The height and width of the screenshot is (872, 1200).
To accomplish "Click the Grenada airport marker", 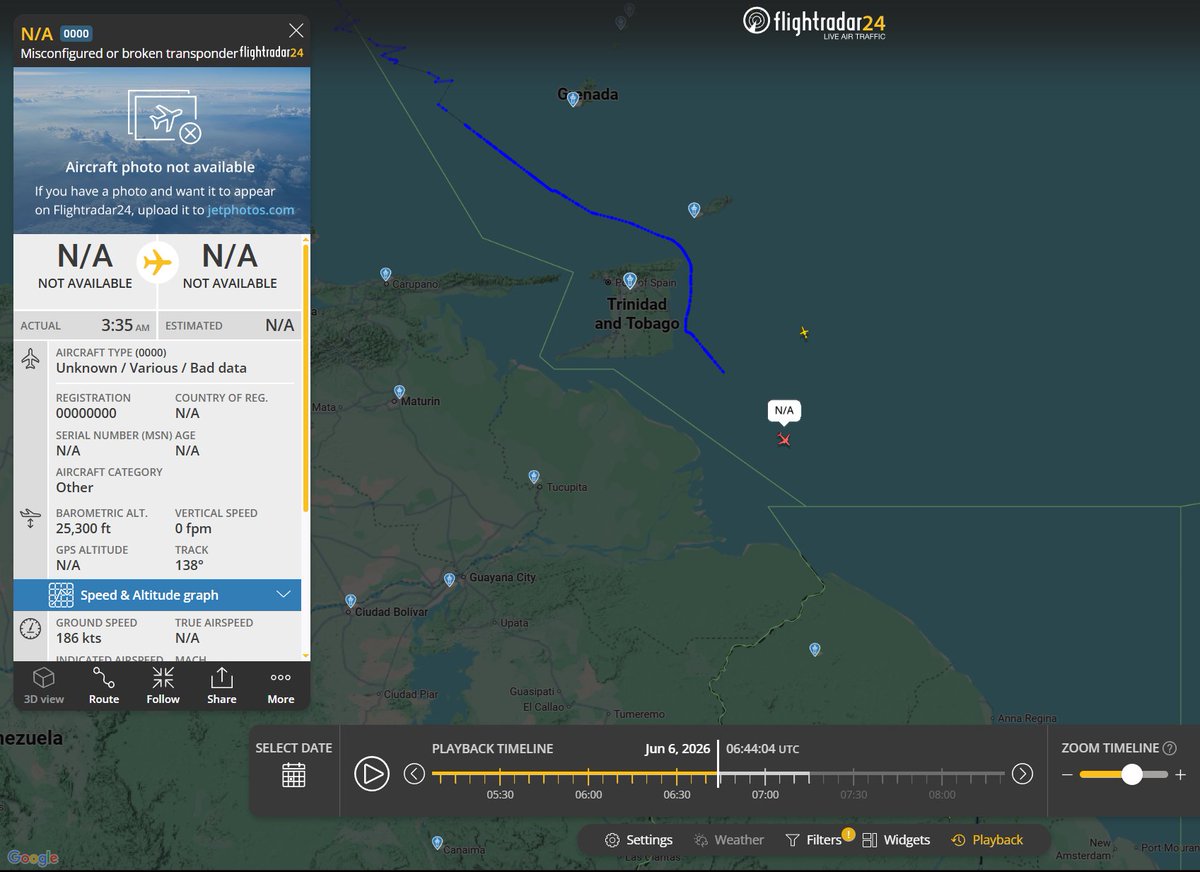I will point(573,99).
